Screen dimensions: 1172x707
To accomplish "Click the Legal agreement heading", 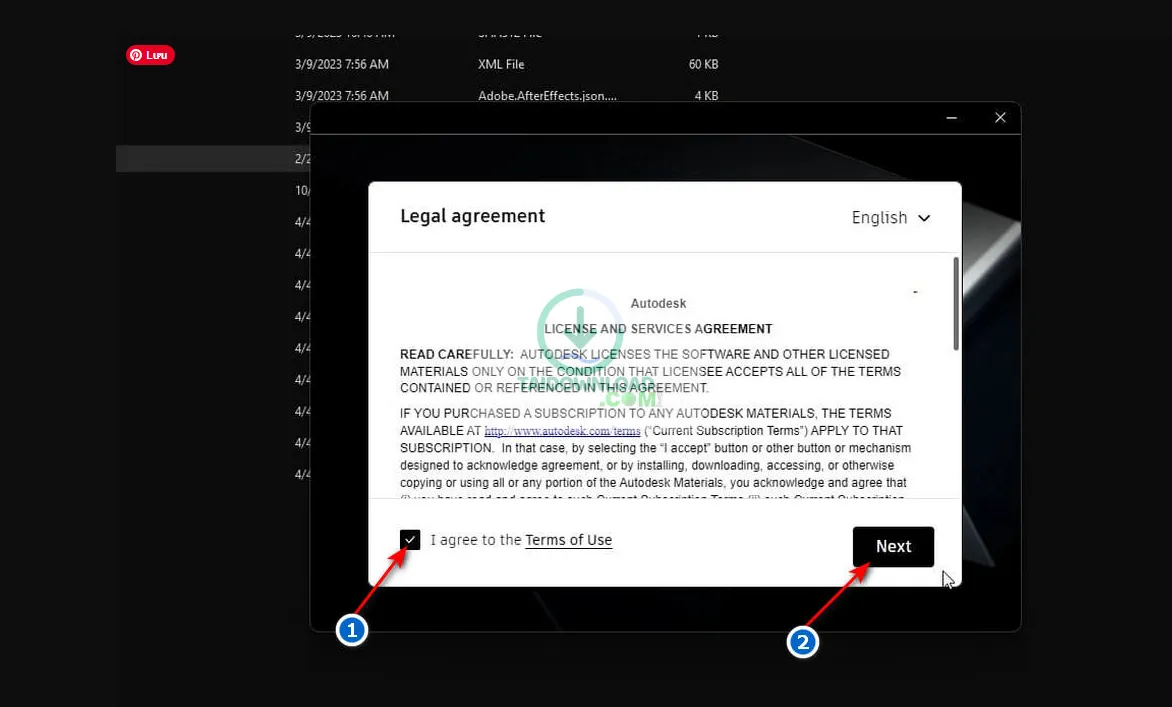I will click(x=472, y=216).
